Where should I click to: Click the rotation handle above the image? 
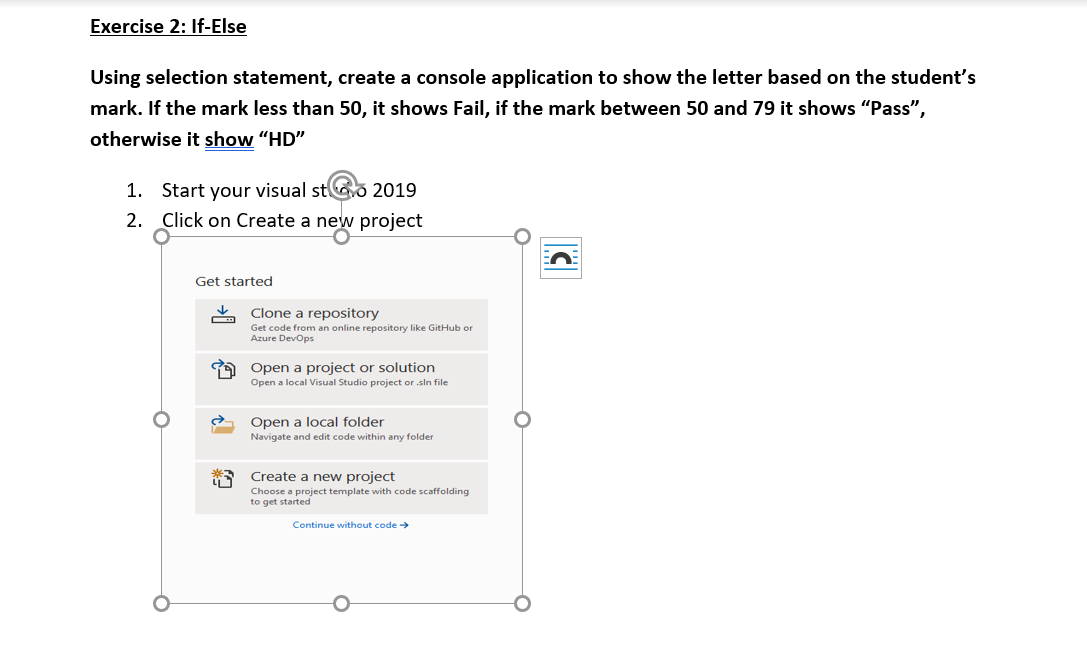341,185
